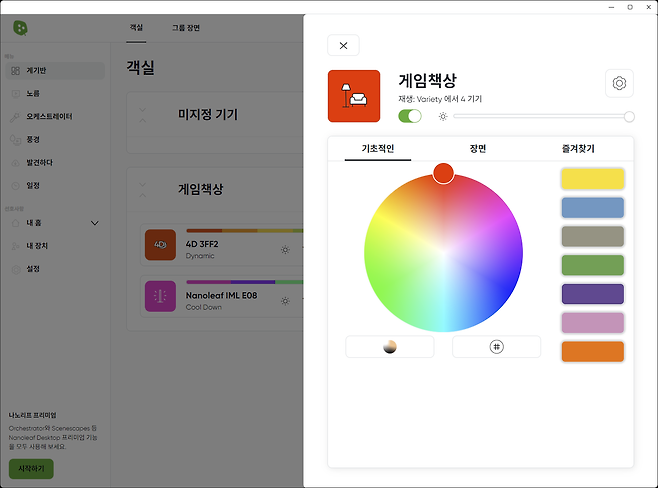Click the Nanoleaf IML E08 device icon
This screenshot has height=488, width=658.
[x=160, y=296]
